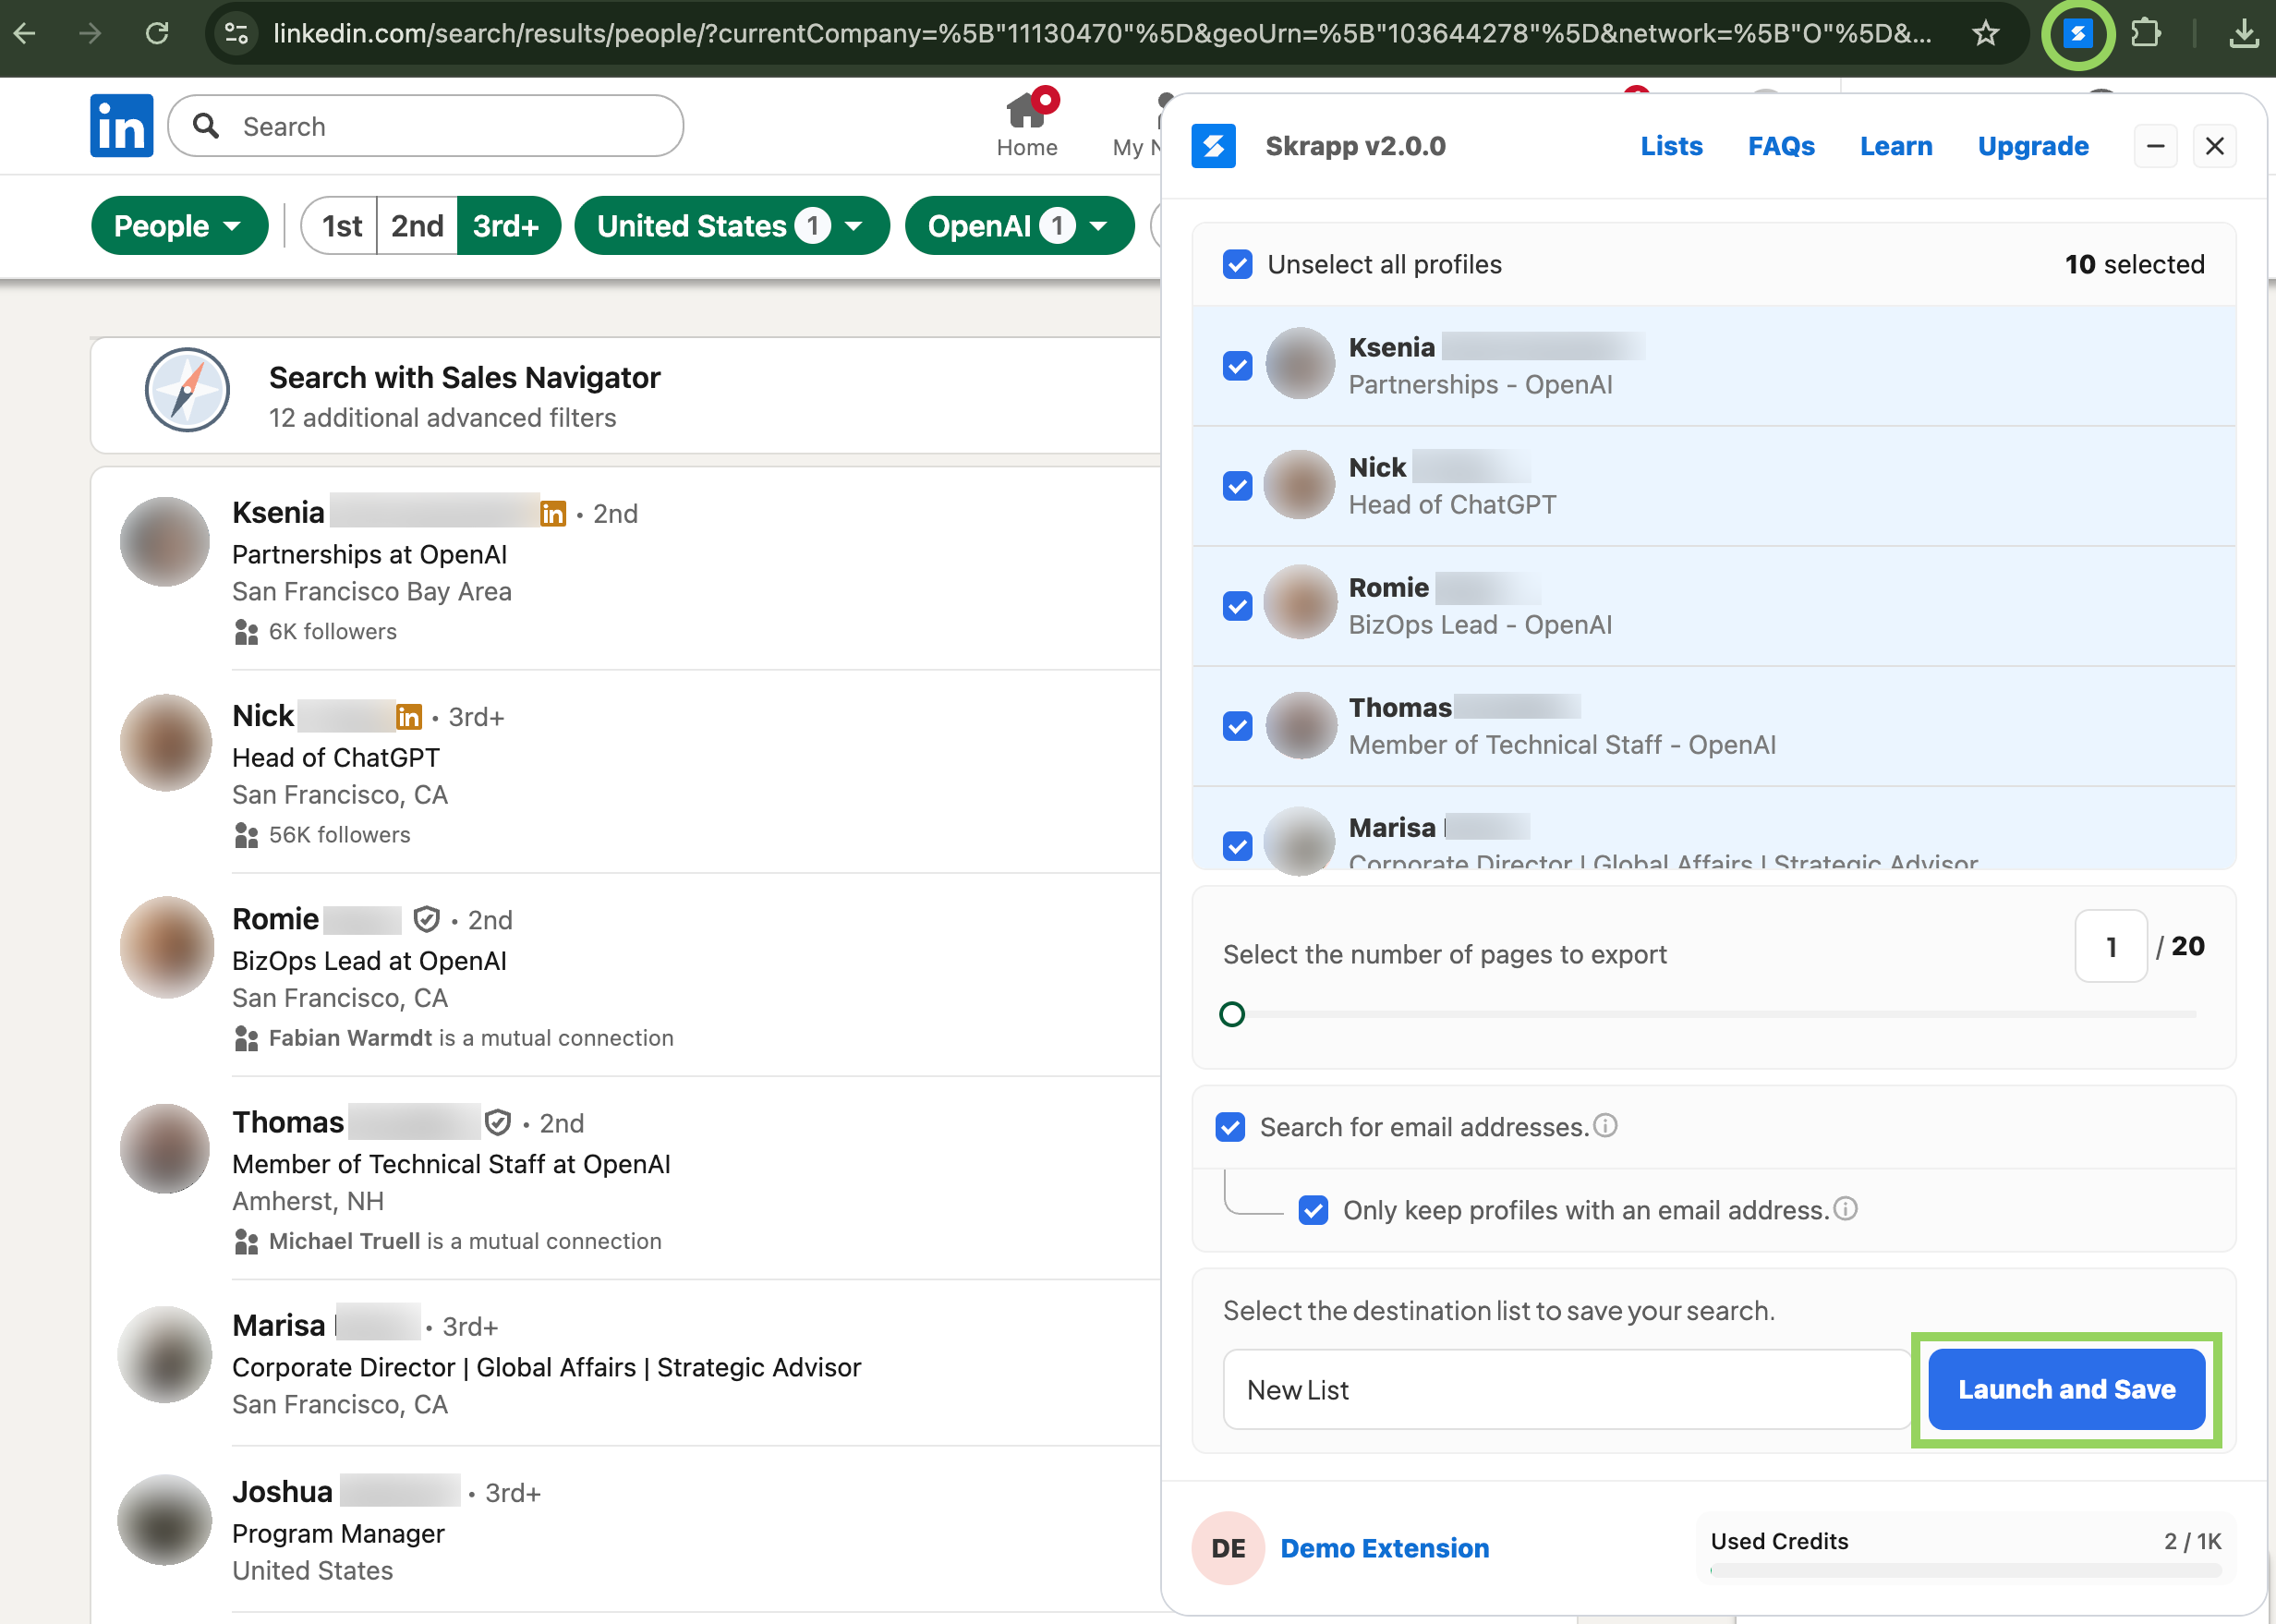The width and height of the screenshot is (2276, 1624).
Task: Bookmark this page with the star icon
Action: click(1985, 34)
